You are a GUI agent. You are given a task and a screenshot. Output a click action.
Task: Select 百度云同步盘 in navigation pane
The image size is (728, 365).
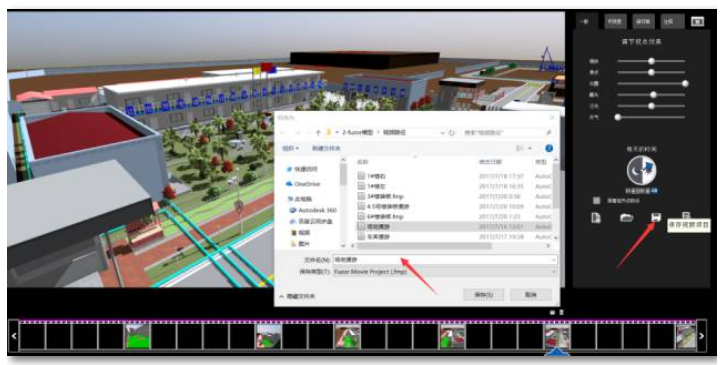(x=311, y=221)
